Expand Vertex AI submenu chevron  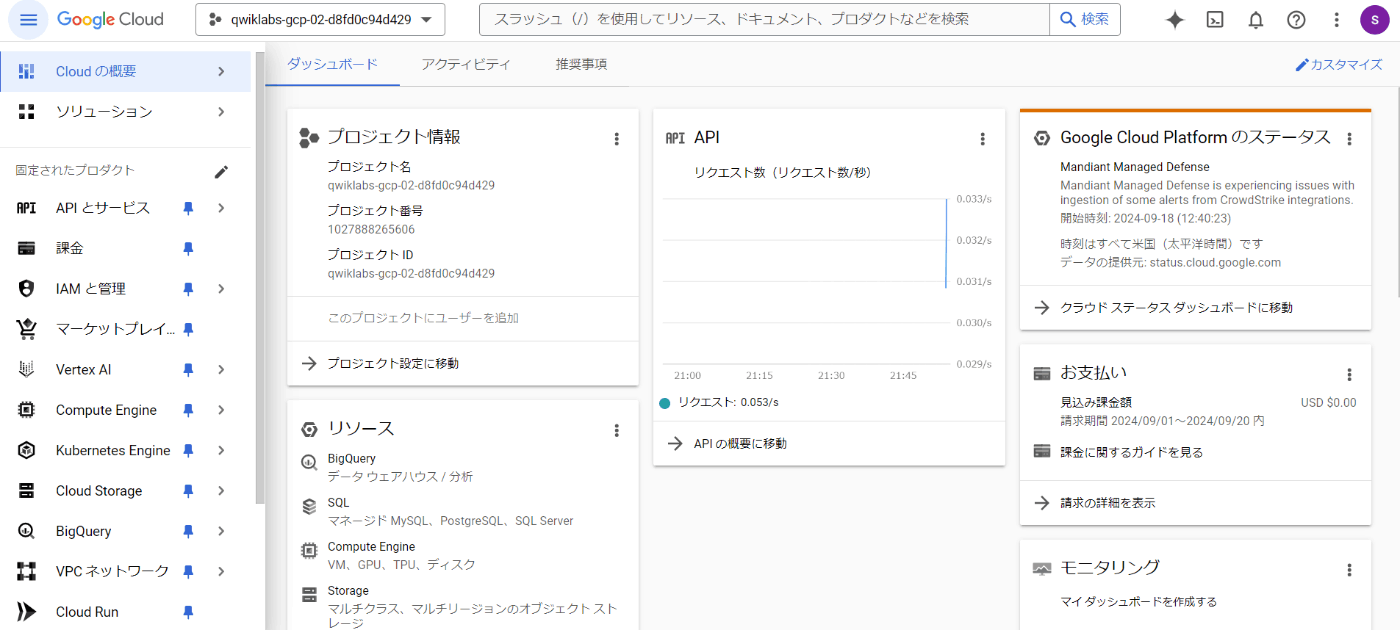point(221,370)
